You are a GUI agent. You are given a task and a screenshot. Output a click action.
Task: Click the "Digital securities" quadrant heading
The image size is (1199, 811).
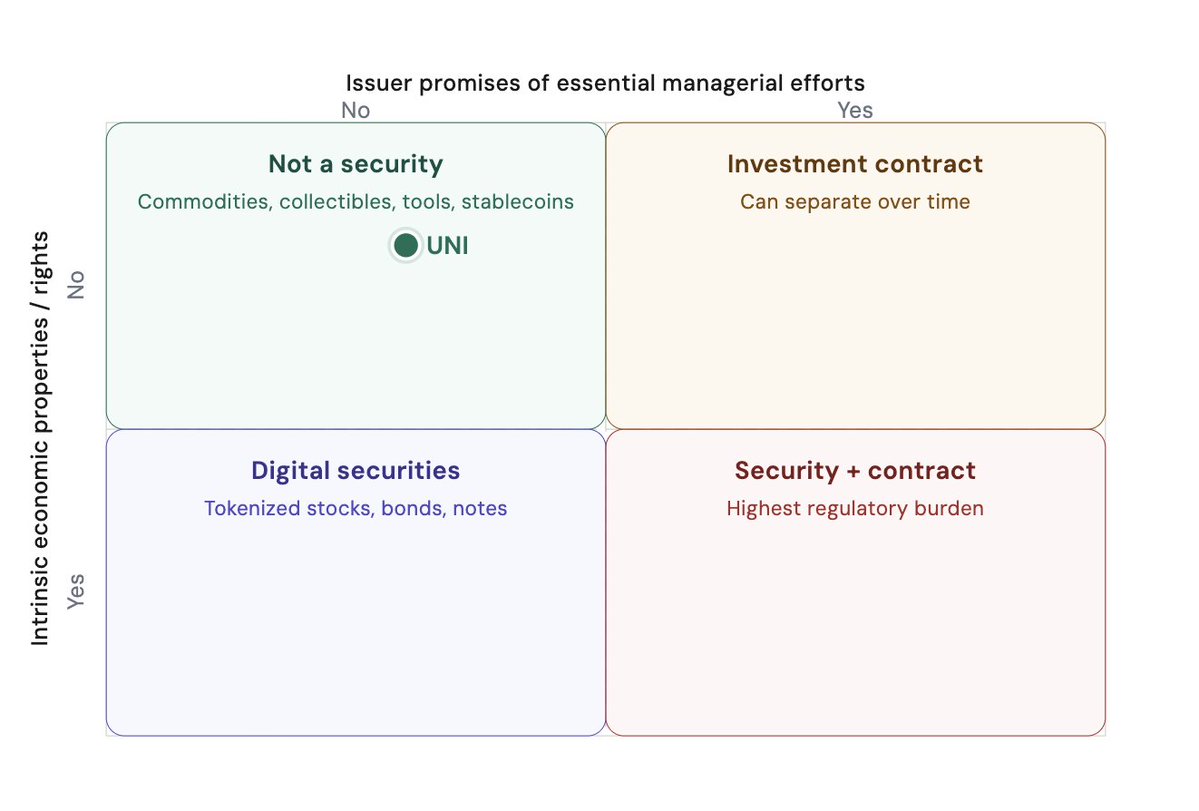355,470
